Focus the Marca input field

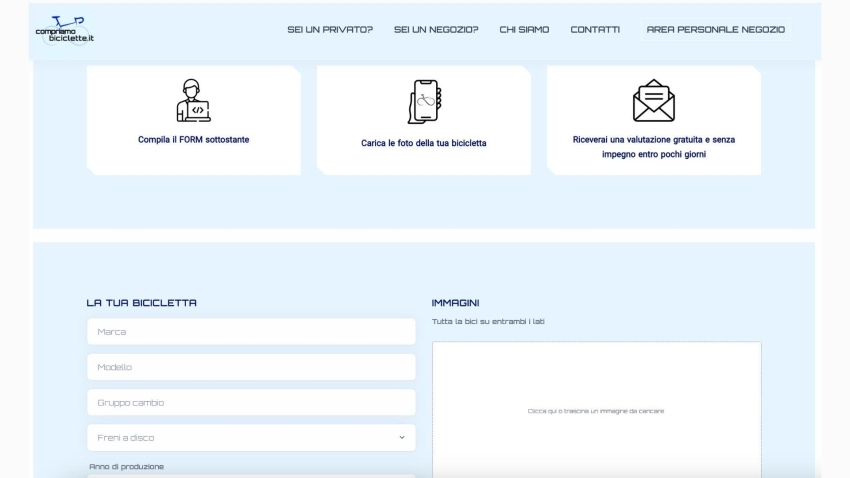[x=251, y=332]
